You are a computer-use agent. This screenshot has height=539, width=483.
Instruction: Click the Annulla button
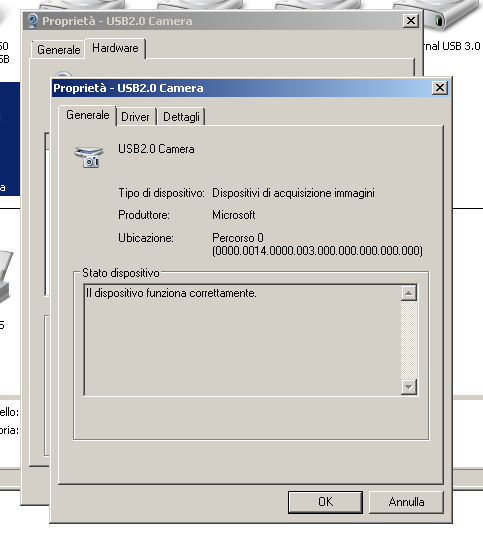click(406, 502)
